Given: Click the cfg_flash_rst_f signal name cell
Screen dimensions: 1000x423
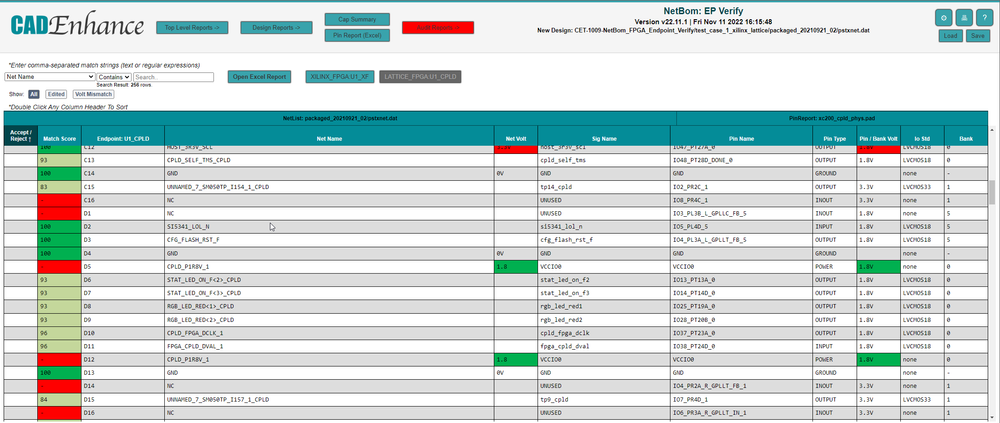Looking at the screenshot, I should point(604,240).
